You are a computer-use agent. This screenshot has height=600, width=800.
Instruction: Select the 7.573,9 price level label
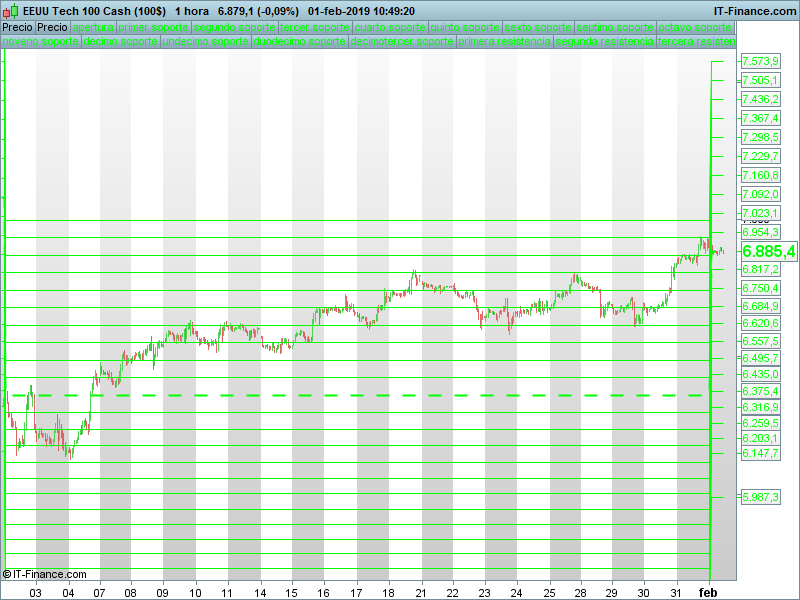point(760,62)
